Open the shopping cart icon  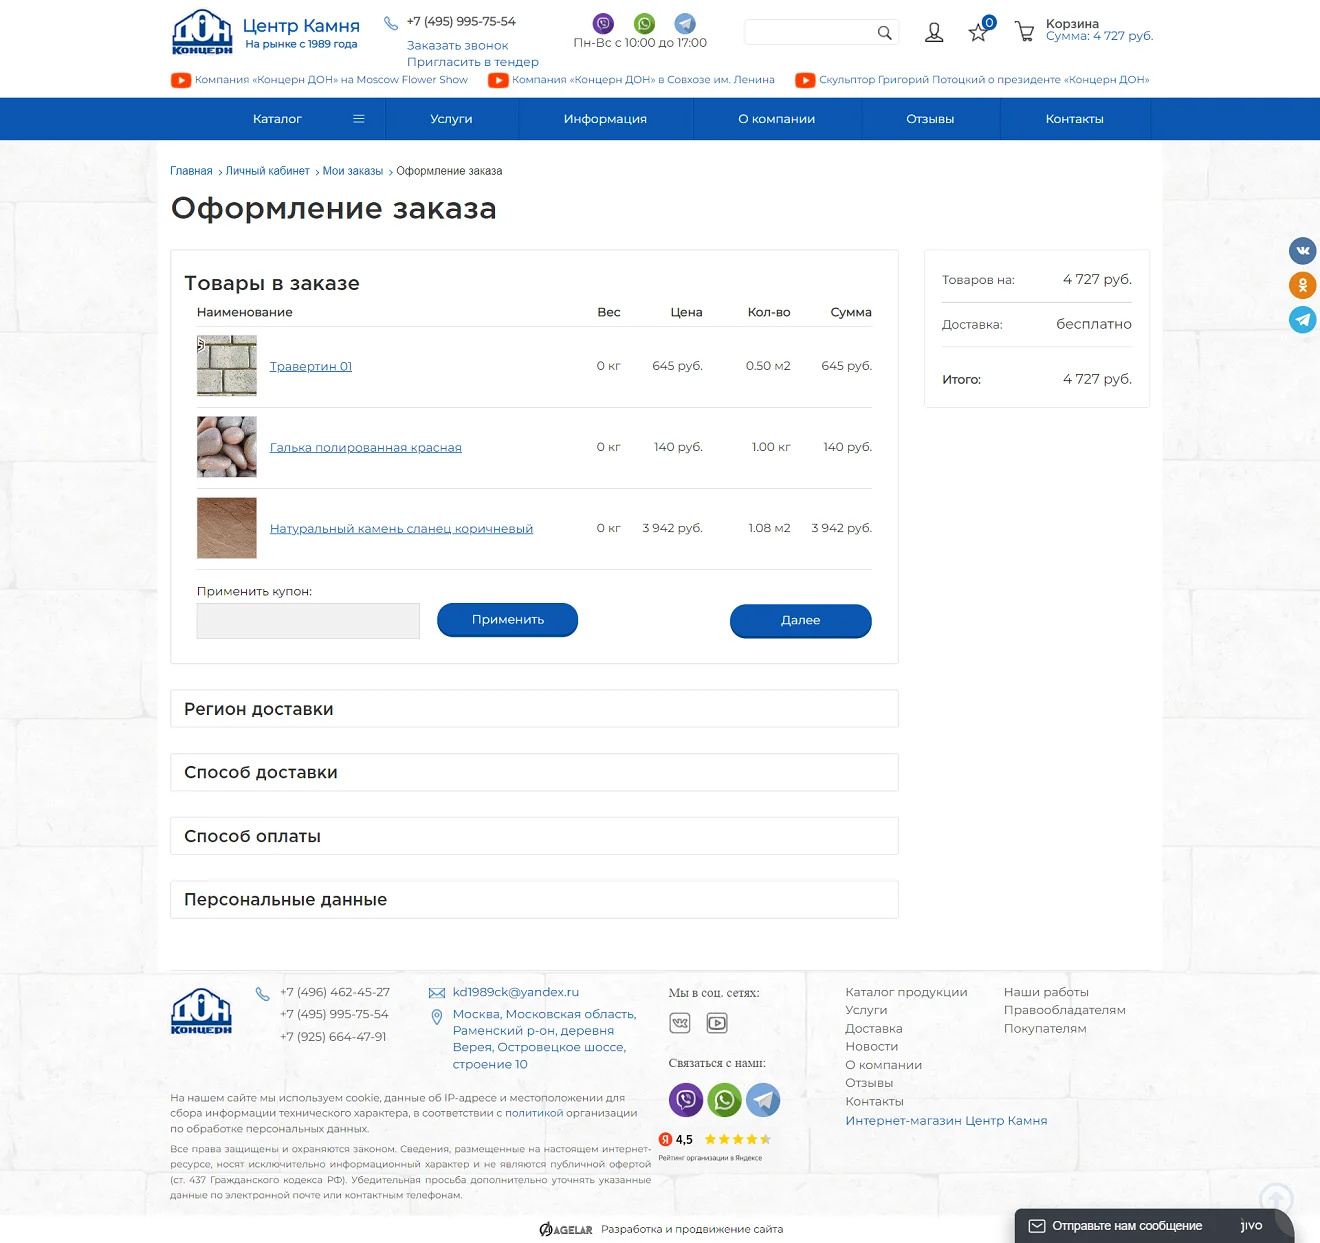1024,32
